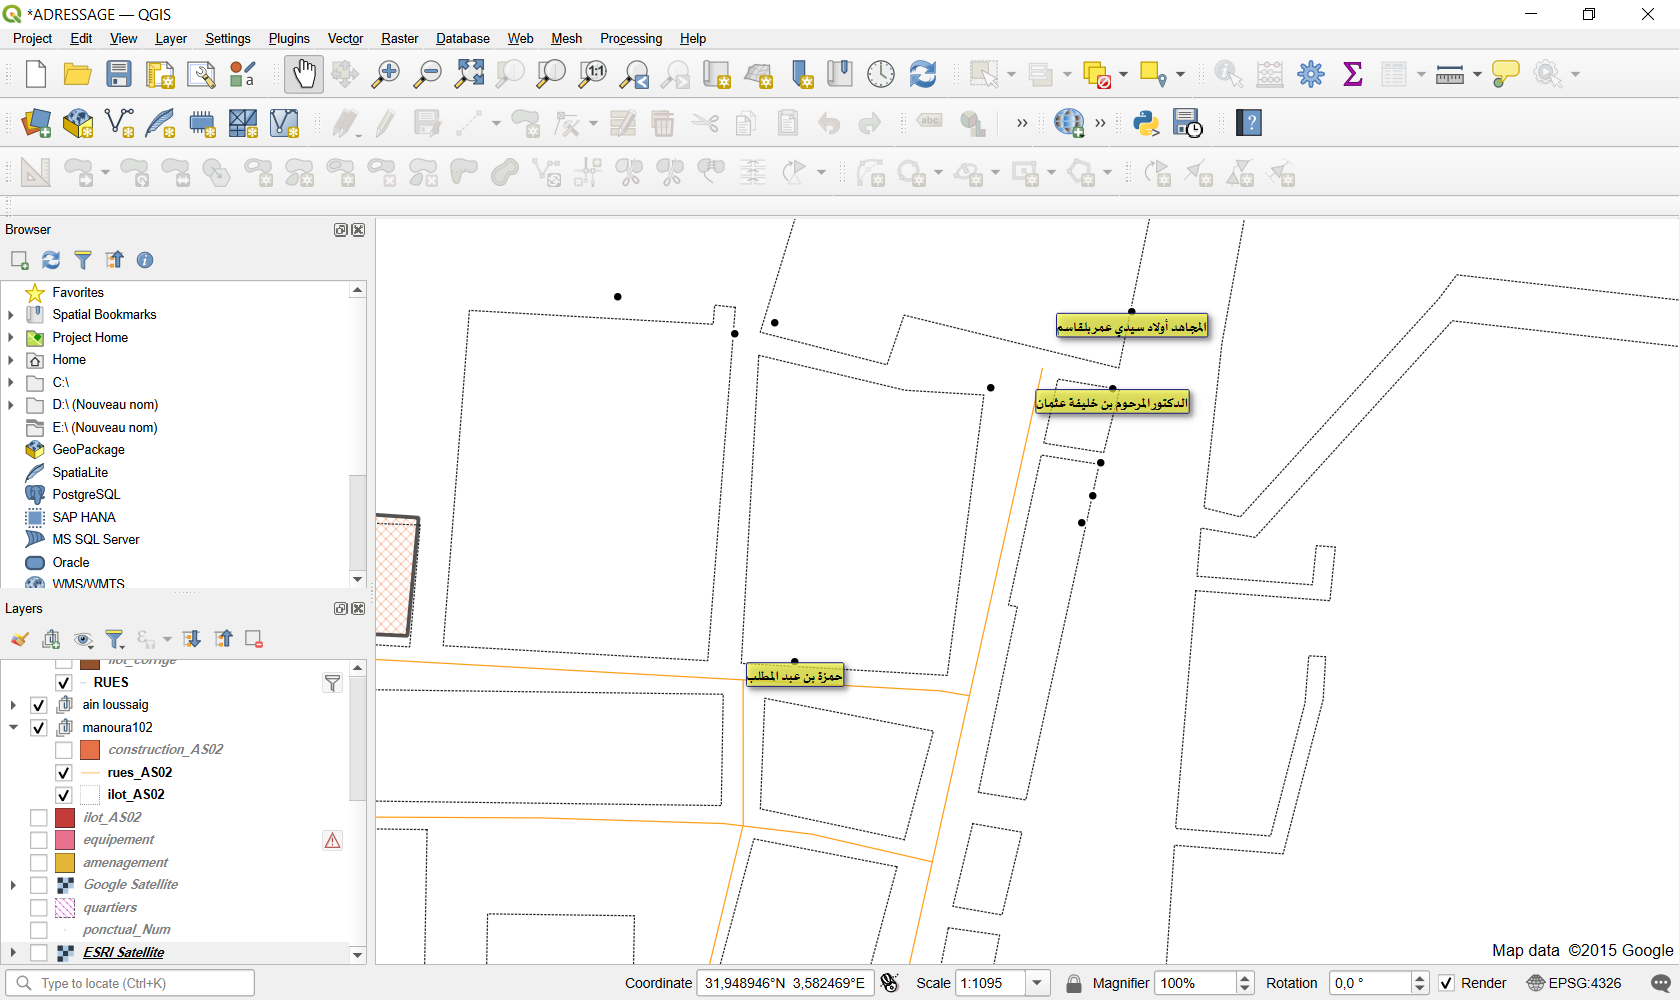Toggle ilot_AS02 checked layer visibility
Image resolution: width=1680 pixels, height=1000 pixels.
(x=63, y=795)
